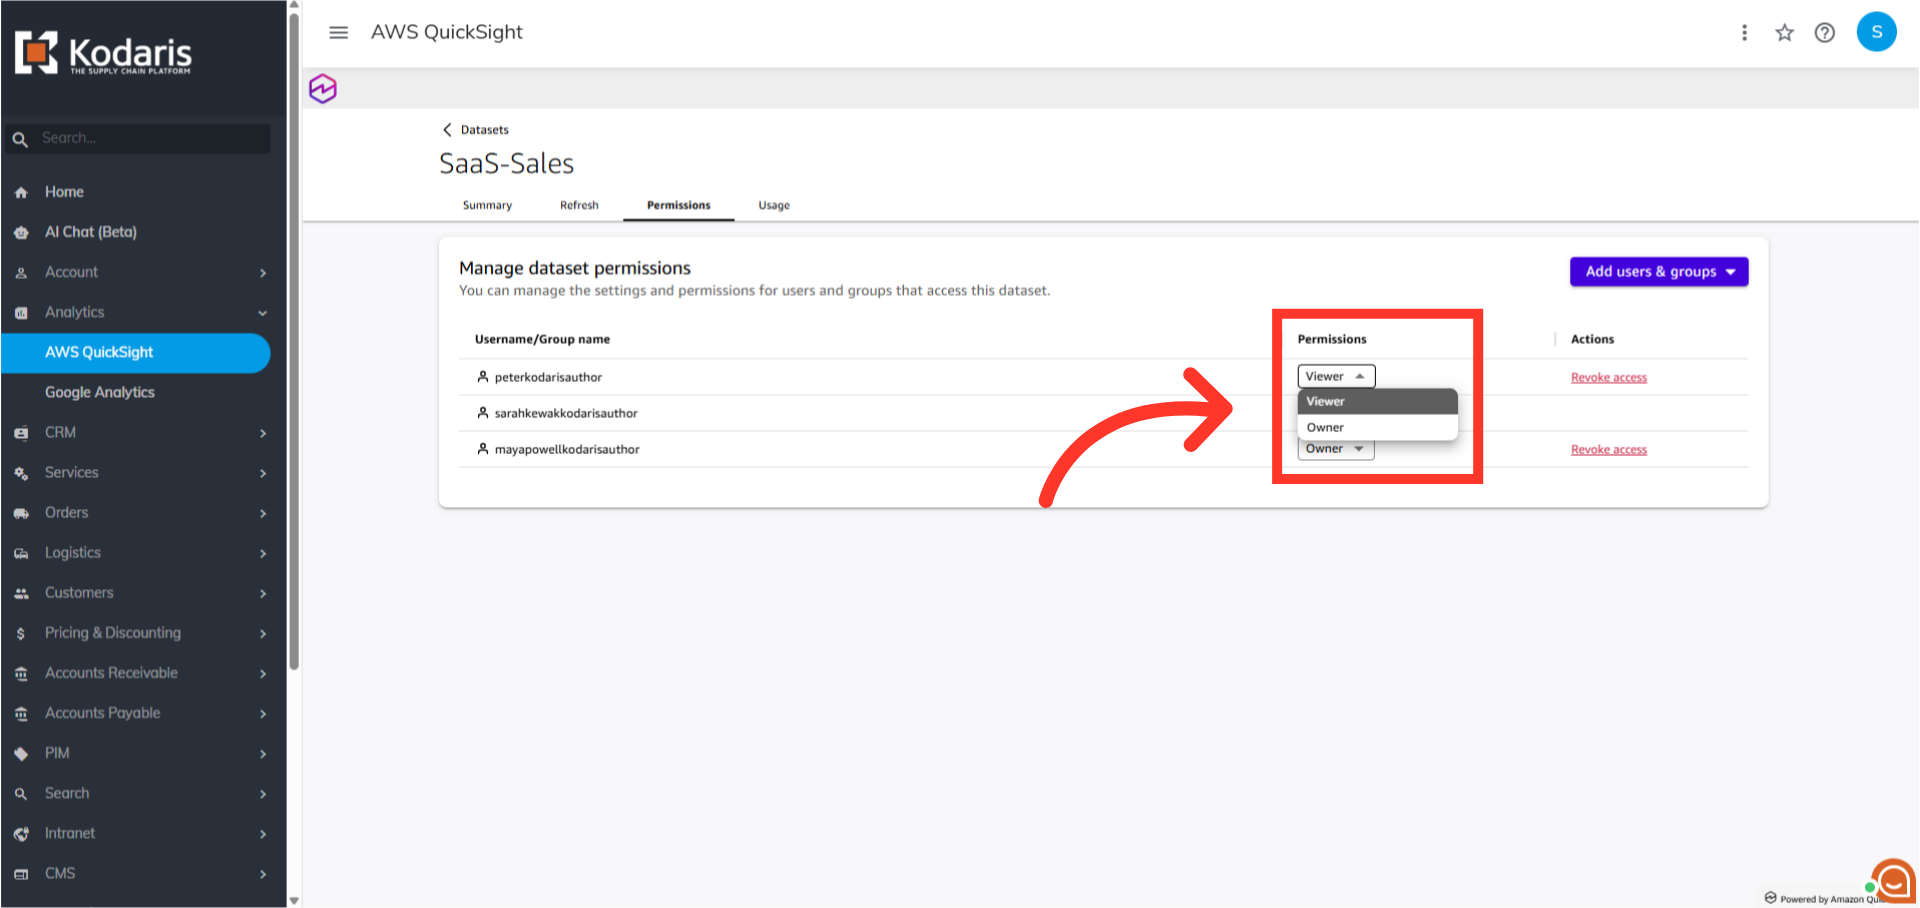Click the Home house icon

pos(21,192)
